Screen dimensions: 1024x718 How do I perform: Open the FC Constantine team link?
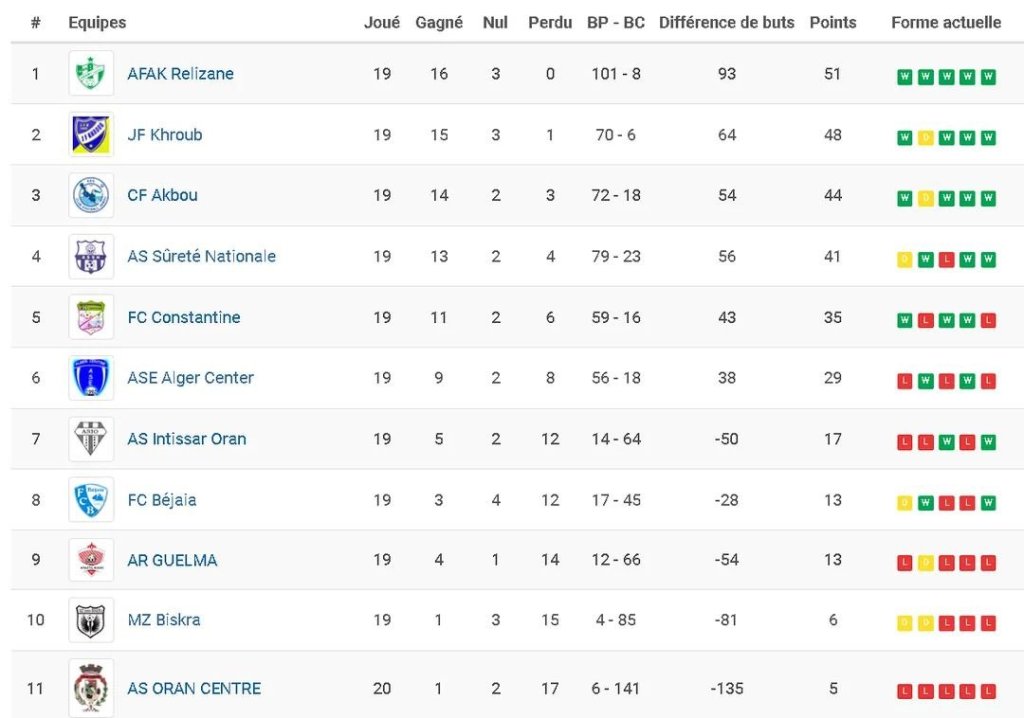[183, 318]
